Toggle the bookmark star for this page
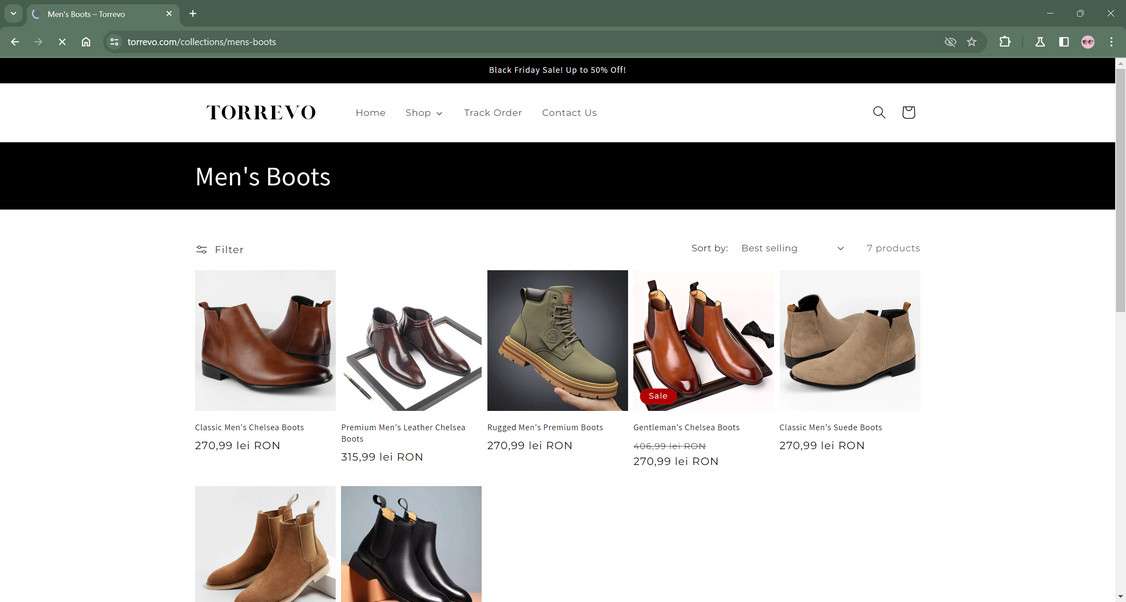This screenshot has height=602, width=1126. pyautogui.click(x=971, y=41)
